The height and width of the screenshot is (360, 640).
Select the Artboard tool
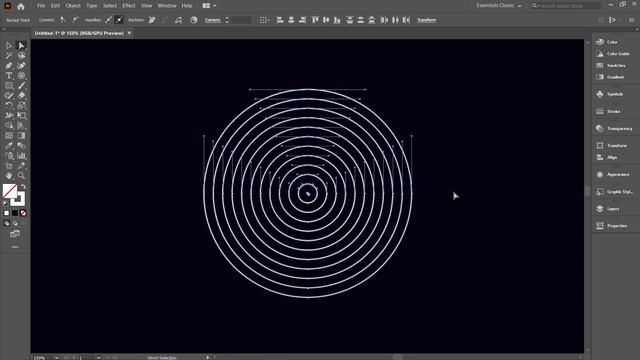click(x=9, y=166)
